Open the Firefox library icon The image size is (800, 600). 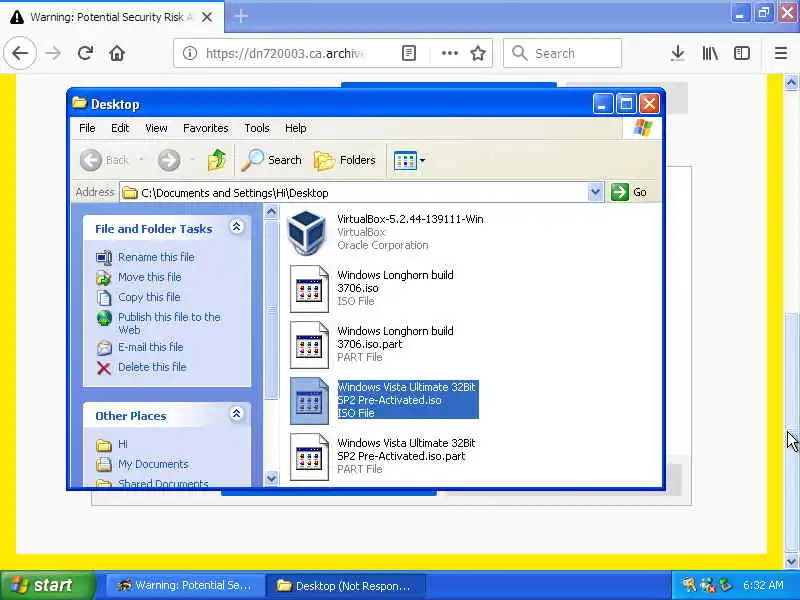pyautogui.click(x=710, y=53)
